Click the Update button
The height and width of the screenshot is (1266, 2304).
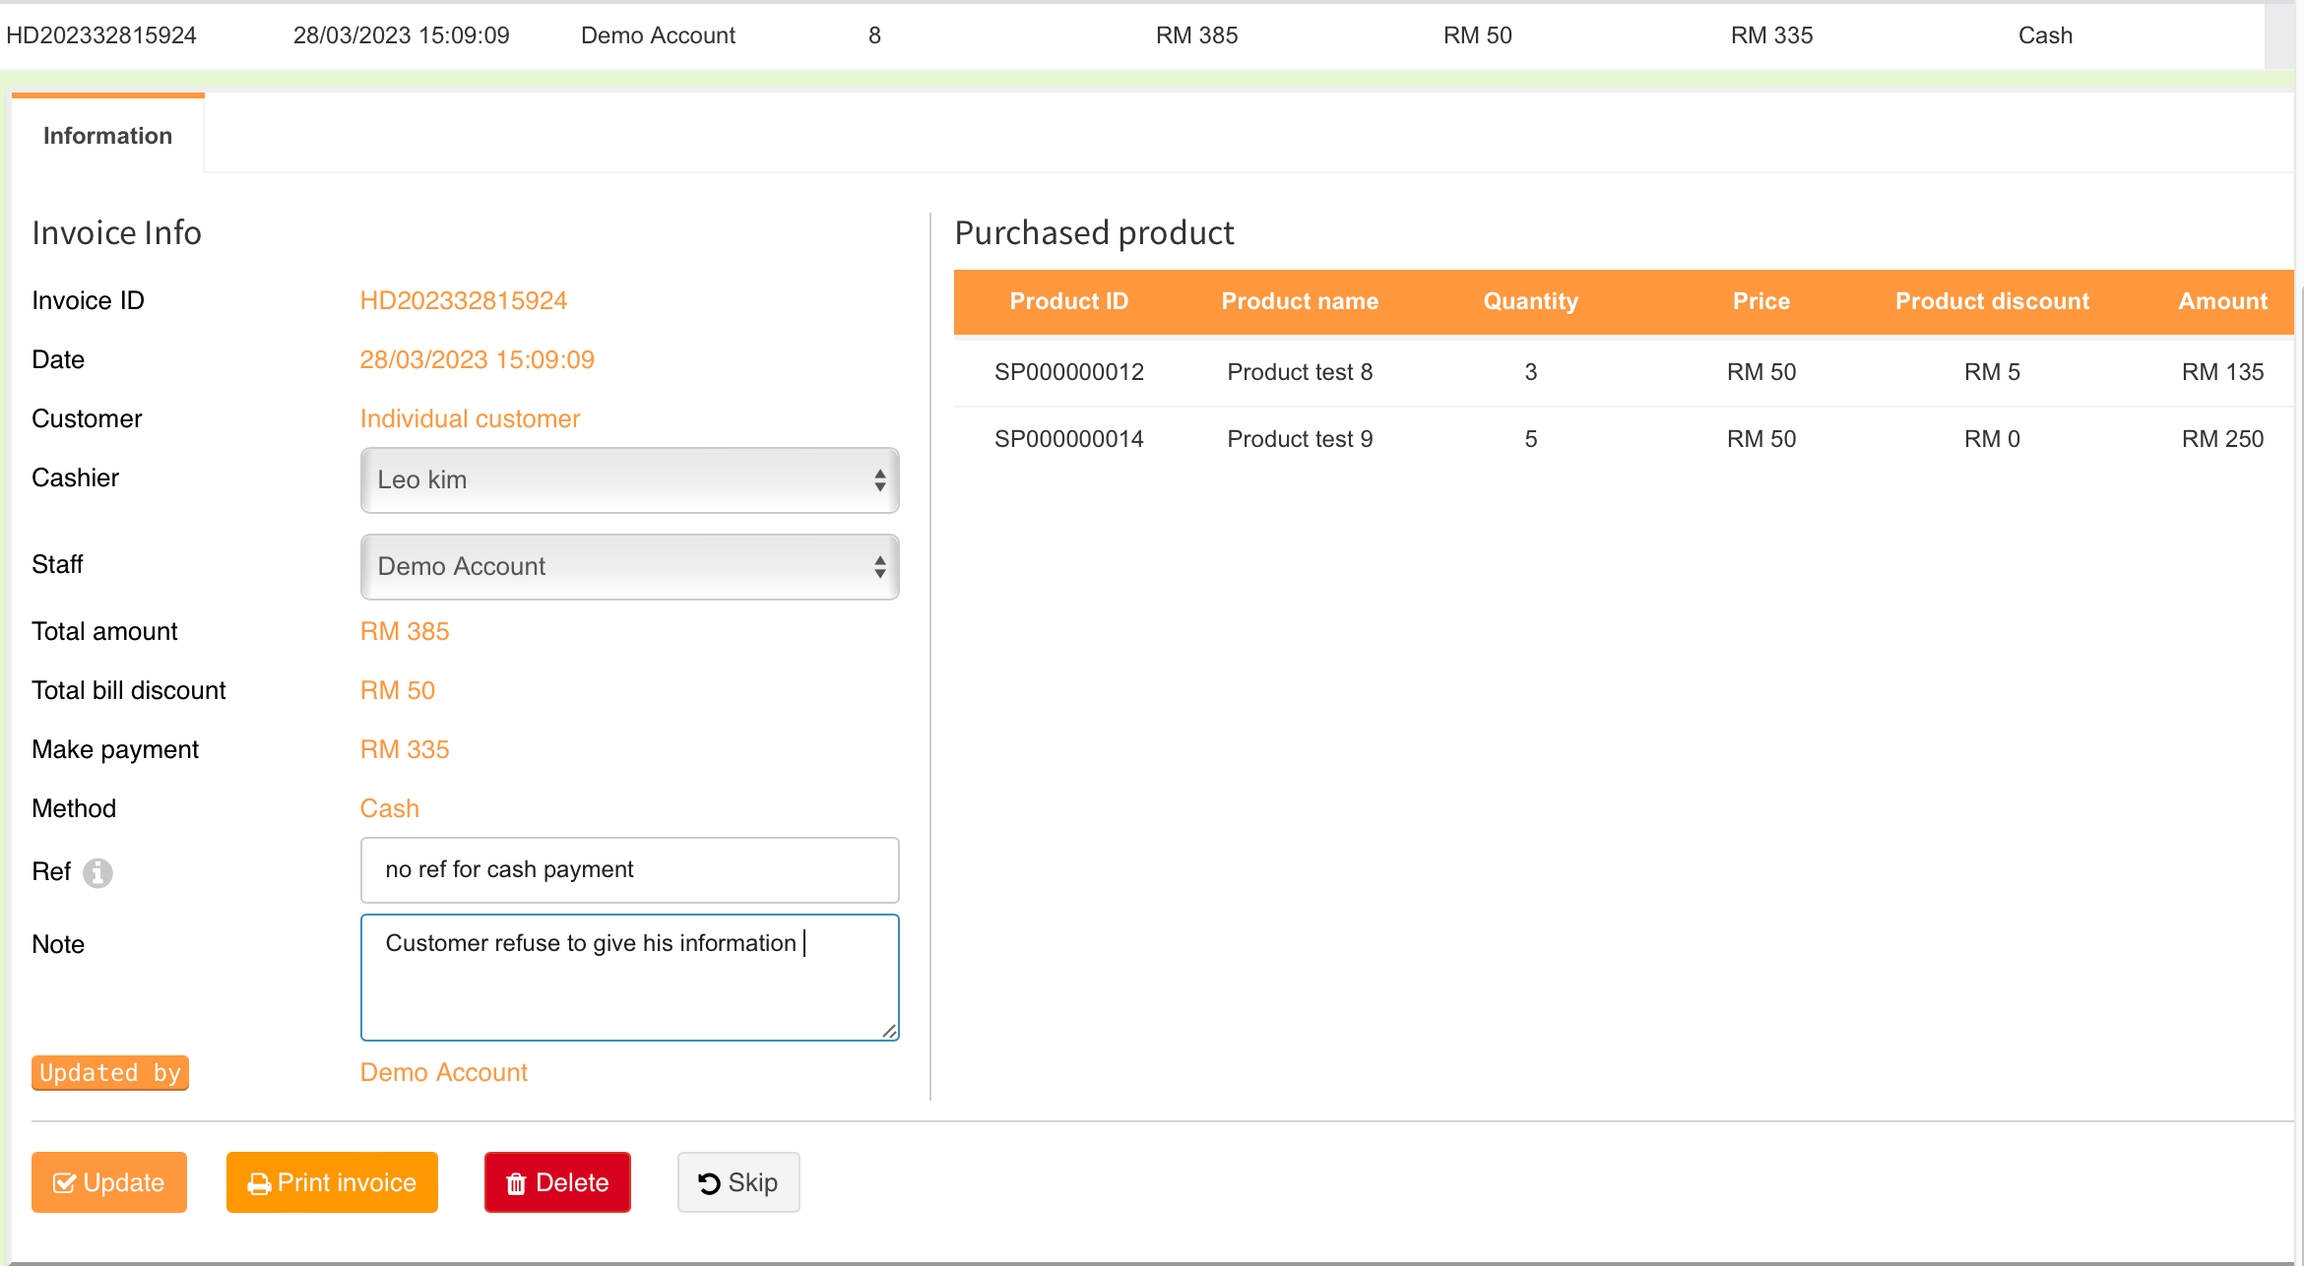109,1182
